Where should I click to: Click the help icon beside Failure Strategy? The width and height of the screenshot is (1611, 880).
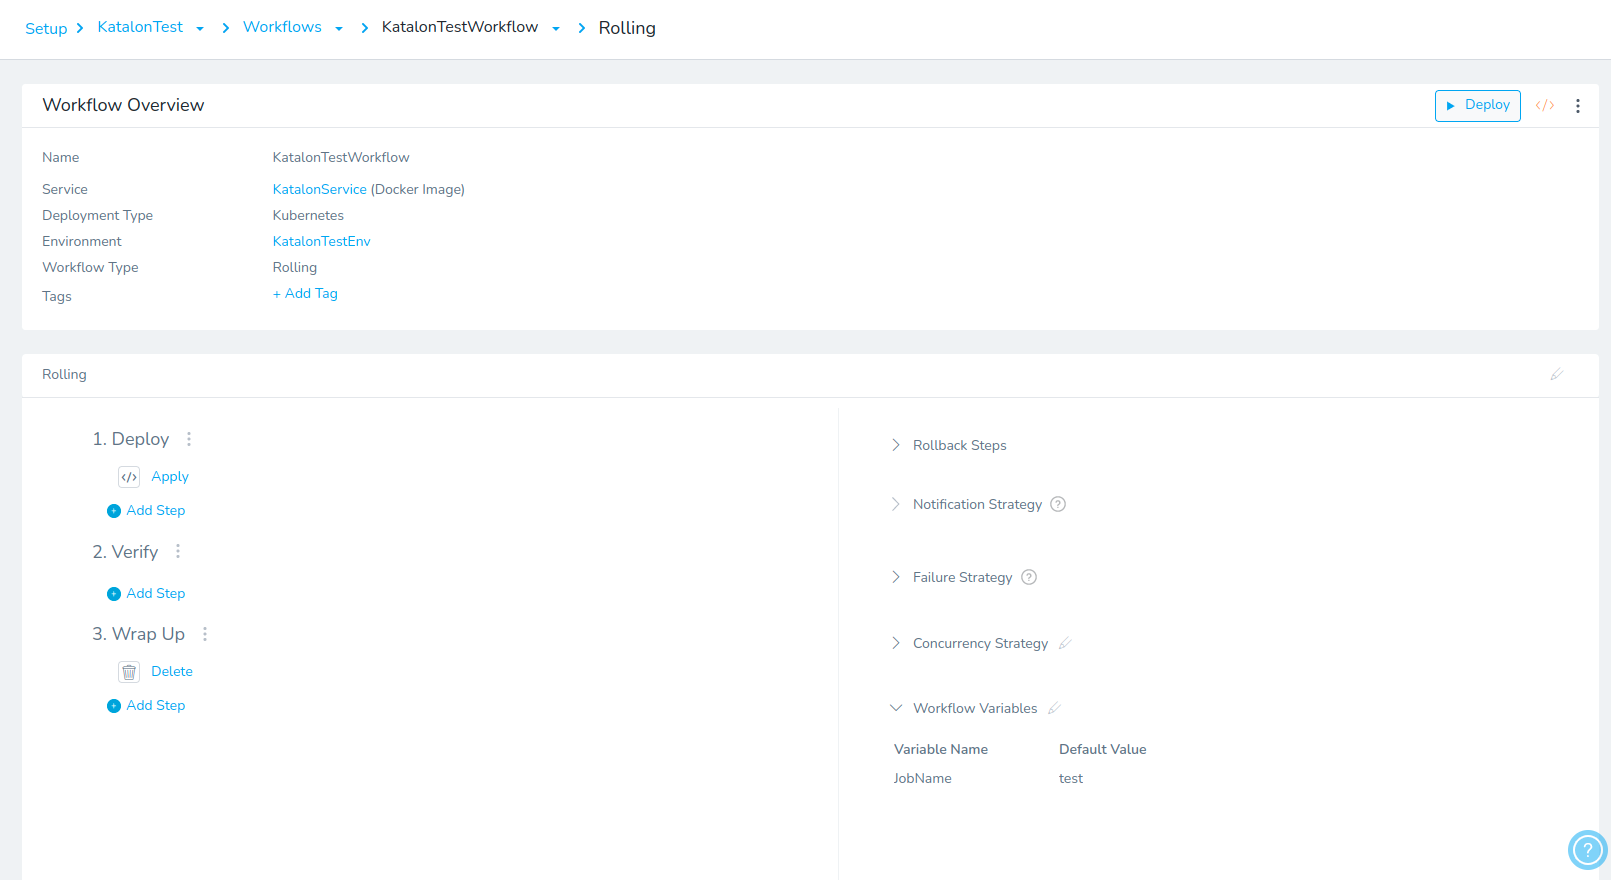pyautogui.click(x=1029, y=577)
